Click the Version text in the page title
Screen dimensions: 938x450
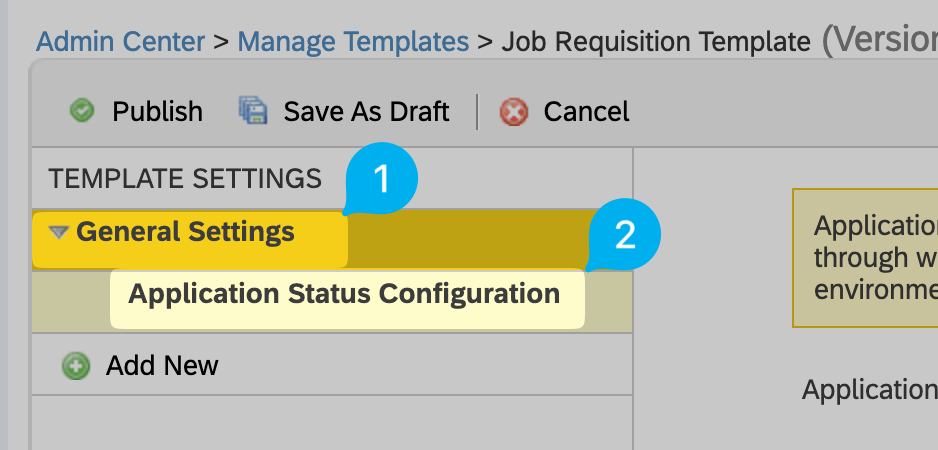tap(878, 40)
